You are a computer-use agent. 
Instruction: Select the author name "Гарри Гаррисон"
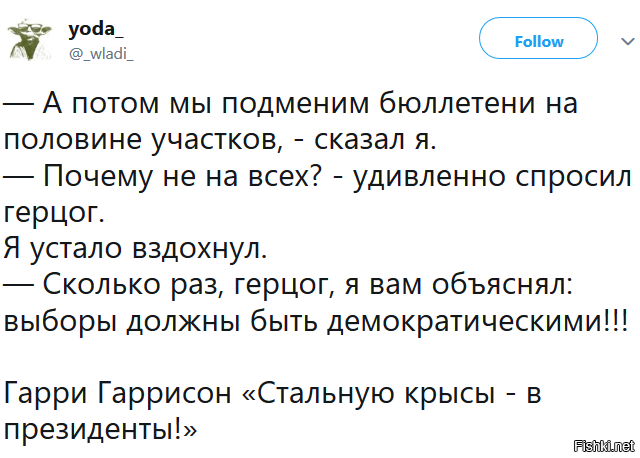(117, 394)
